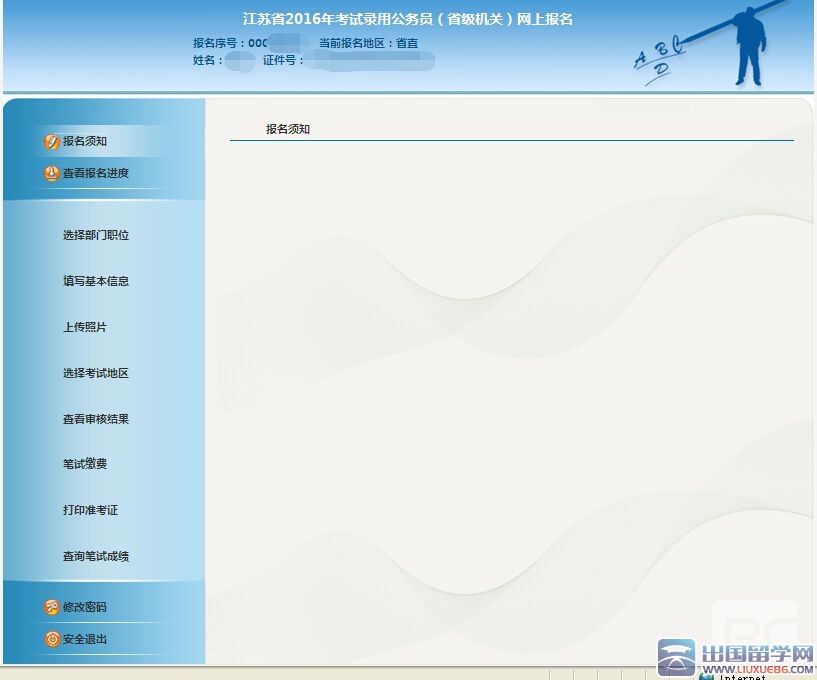Image resolution: width=817 pixels, height=680 pixels.
Task: Open 报名须知 in the sidebar
Action: point(85,142)
